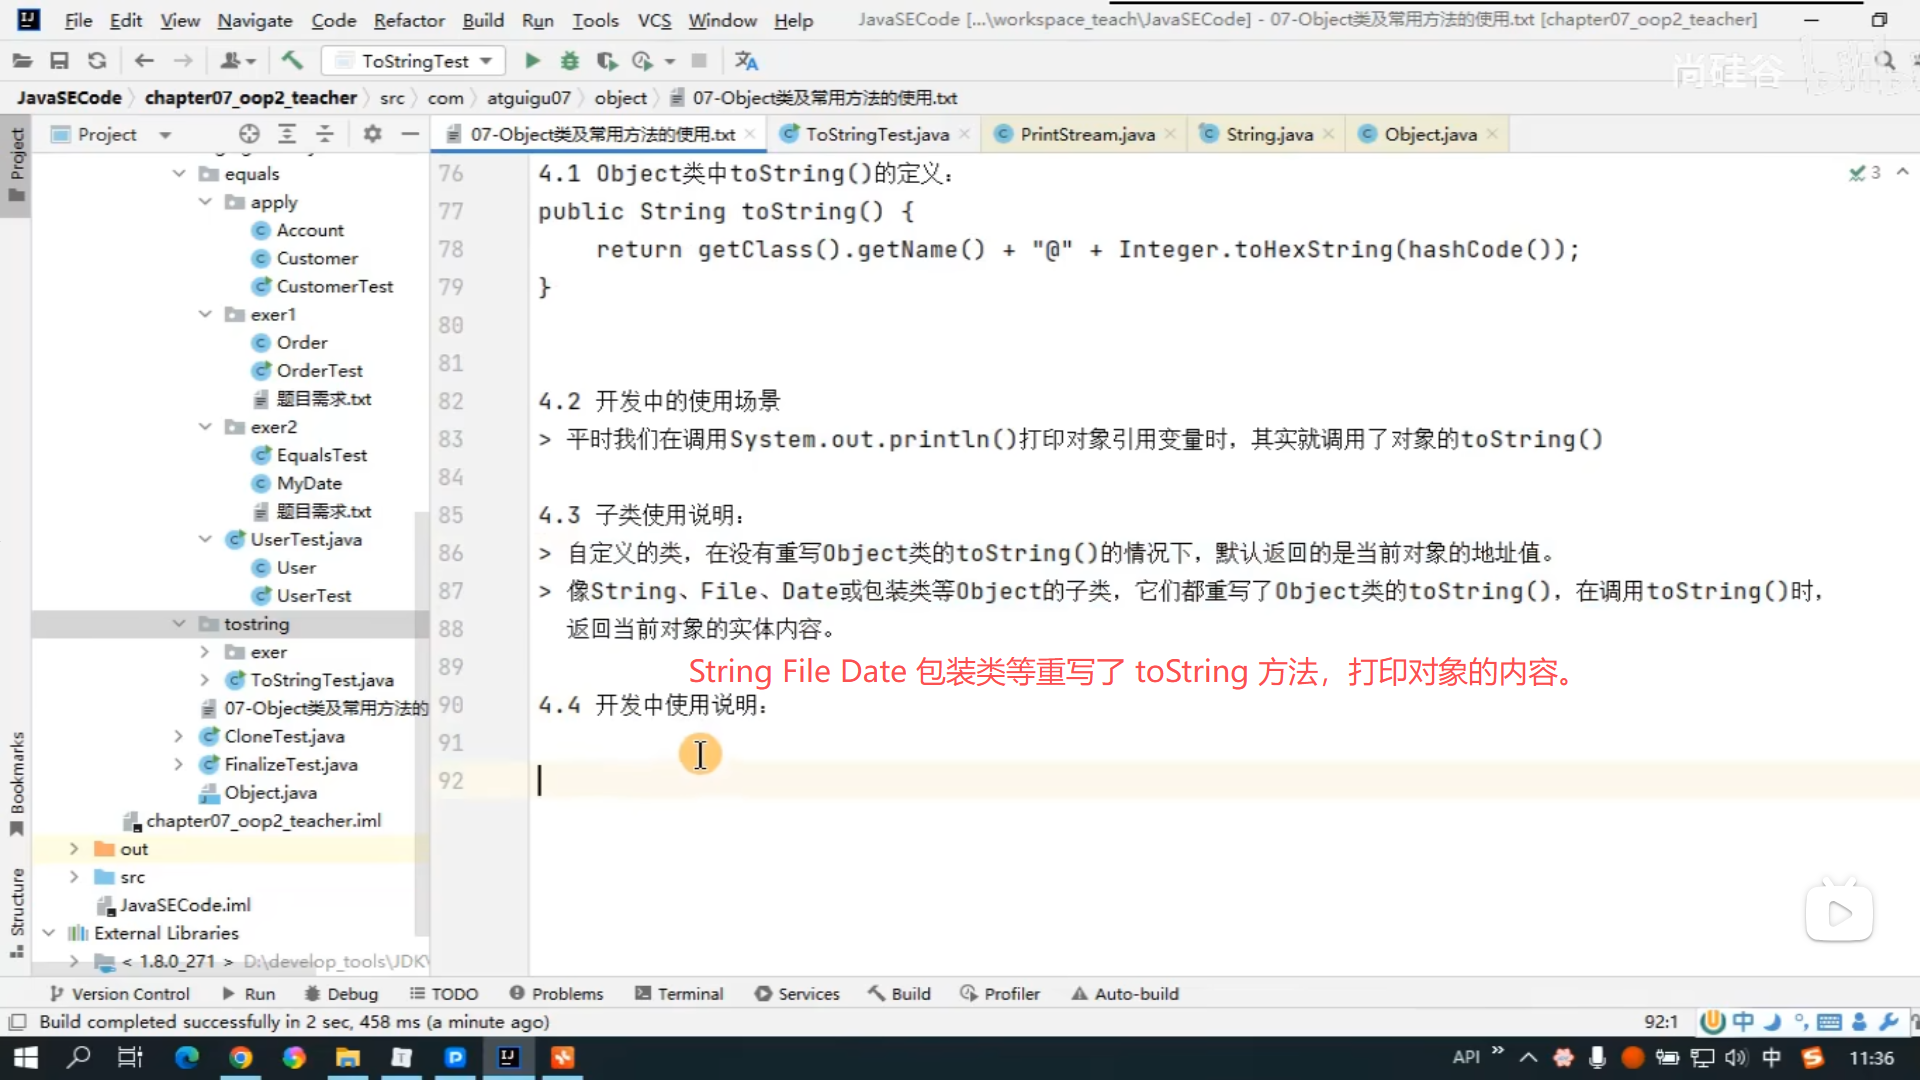
Task: Click the green Run button in toolbar
Action: click(532, 61)
